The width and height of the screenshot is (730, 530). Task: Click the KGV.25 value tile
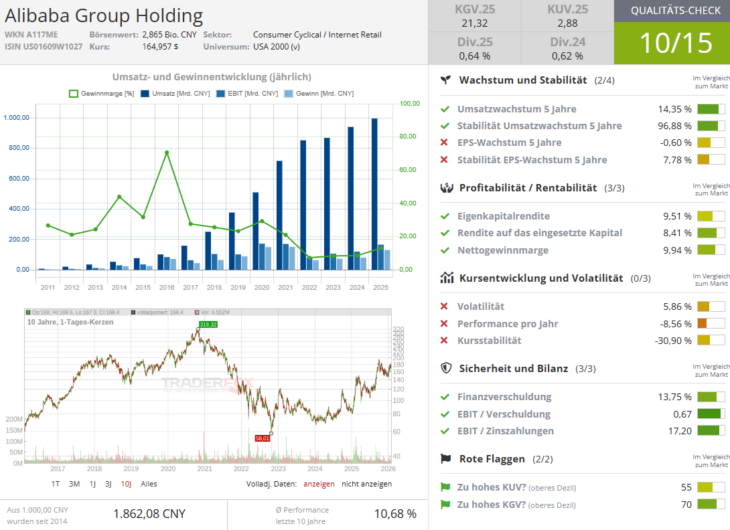(475, 17)
